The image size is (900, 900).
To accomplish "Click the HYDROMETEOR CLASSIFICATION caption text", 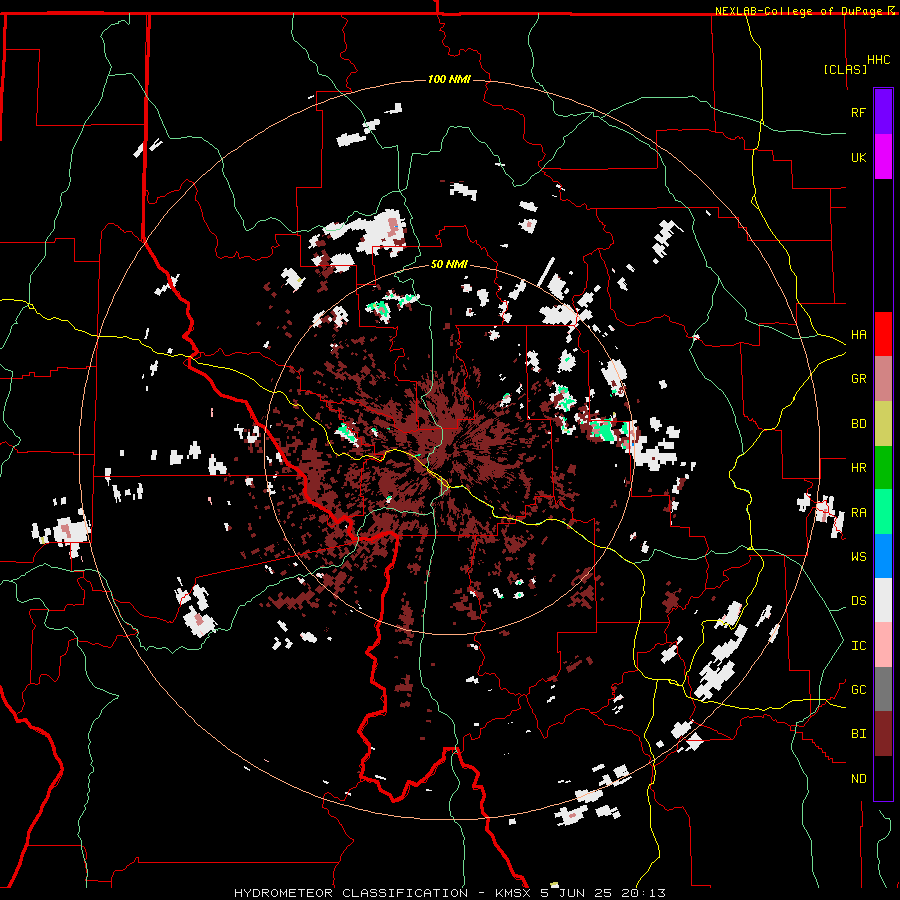I will [x=351, y=893].
